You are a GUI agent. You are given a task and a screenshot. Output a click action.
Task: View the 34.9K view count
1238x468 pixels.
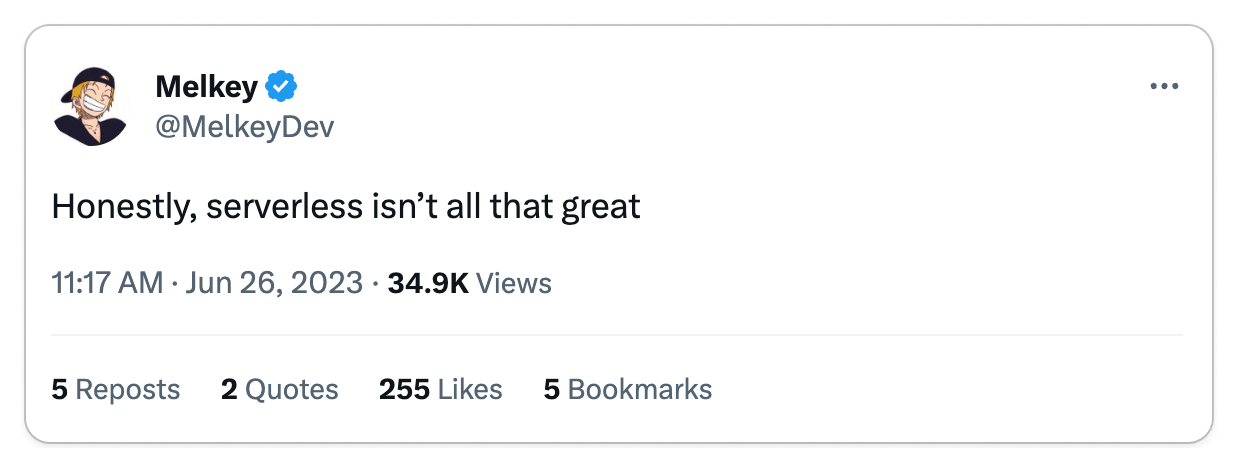pos(428,283)
